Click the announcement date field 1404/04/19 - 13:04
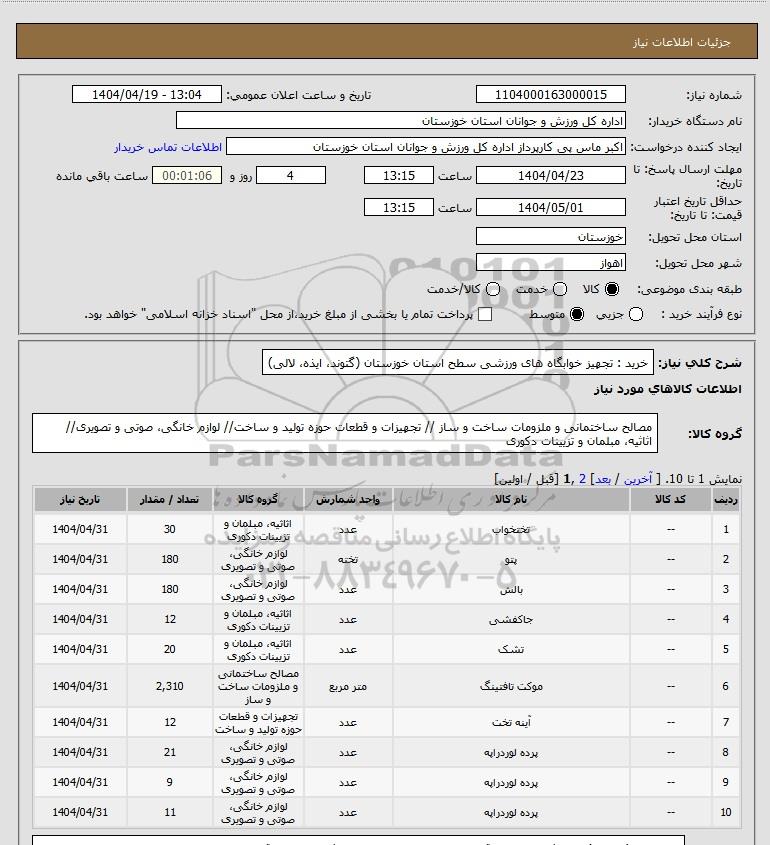The width and height of the screenshot is (770, 845). (147, 94)
